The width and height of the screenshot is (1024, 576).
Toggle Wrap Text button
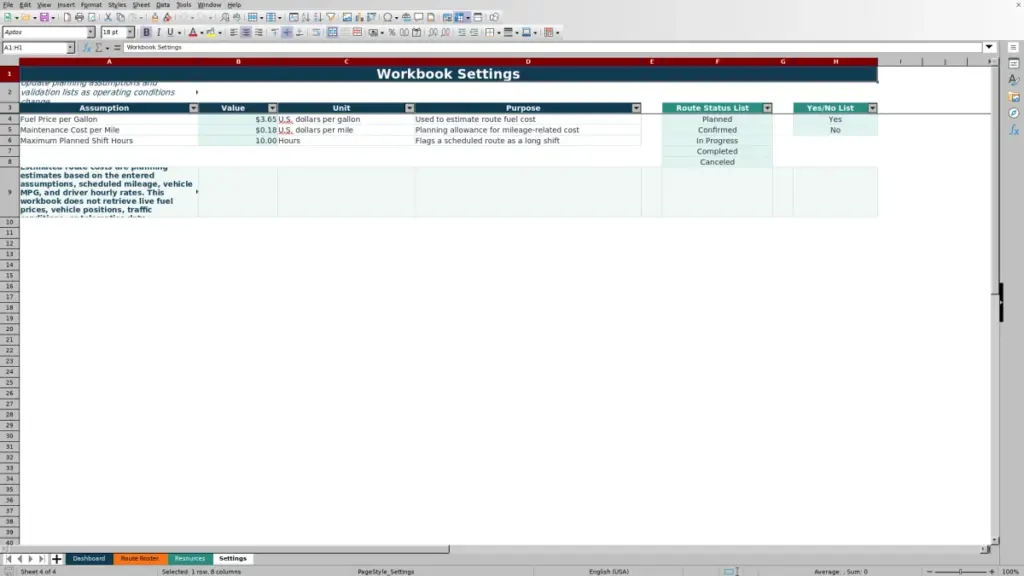point(316,32)
